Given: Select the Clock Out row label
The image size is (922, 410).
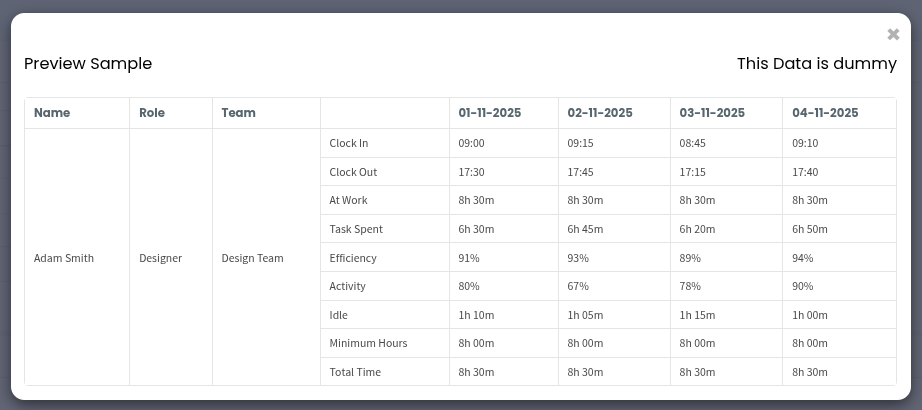Looking at the screenshot, I should pyautogui.click(x=353, y=172).
